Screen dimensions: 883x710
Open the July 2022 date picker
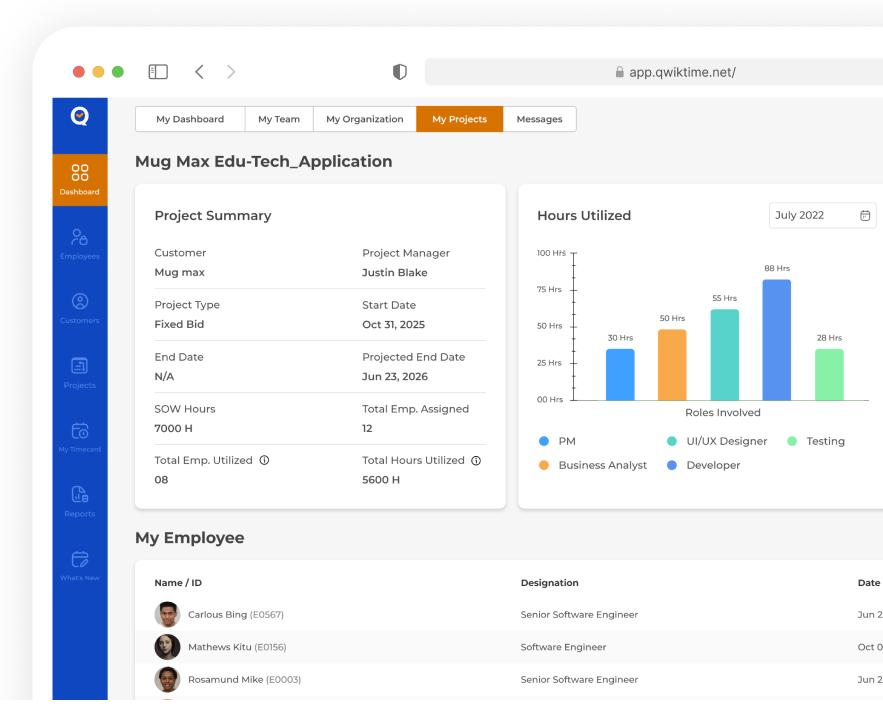coord(822,215)
